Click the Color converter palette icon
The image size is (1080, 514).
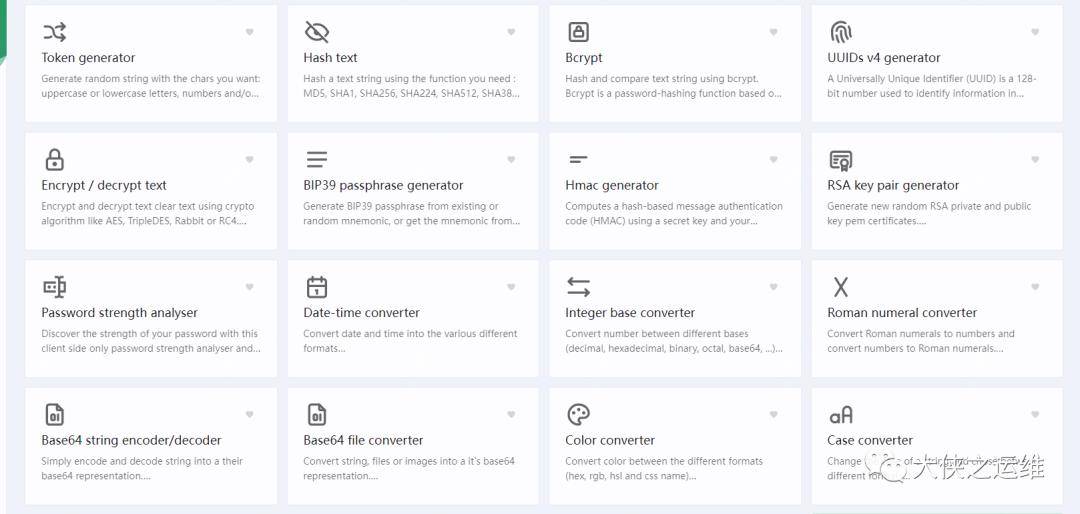pyautogui.click(x=578, y=414)
